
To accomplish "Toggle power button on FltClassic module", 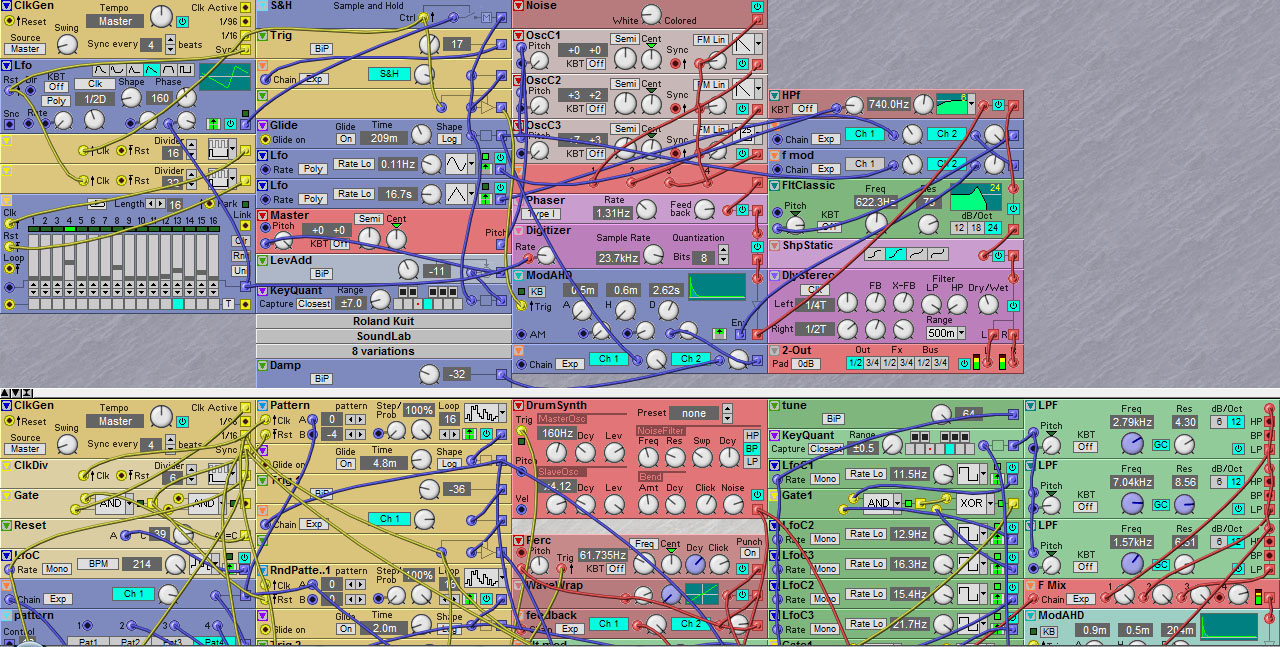I will tap(1013, 209).
